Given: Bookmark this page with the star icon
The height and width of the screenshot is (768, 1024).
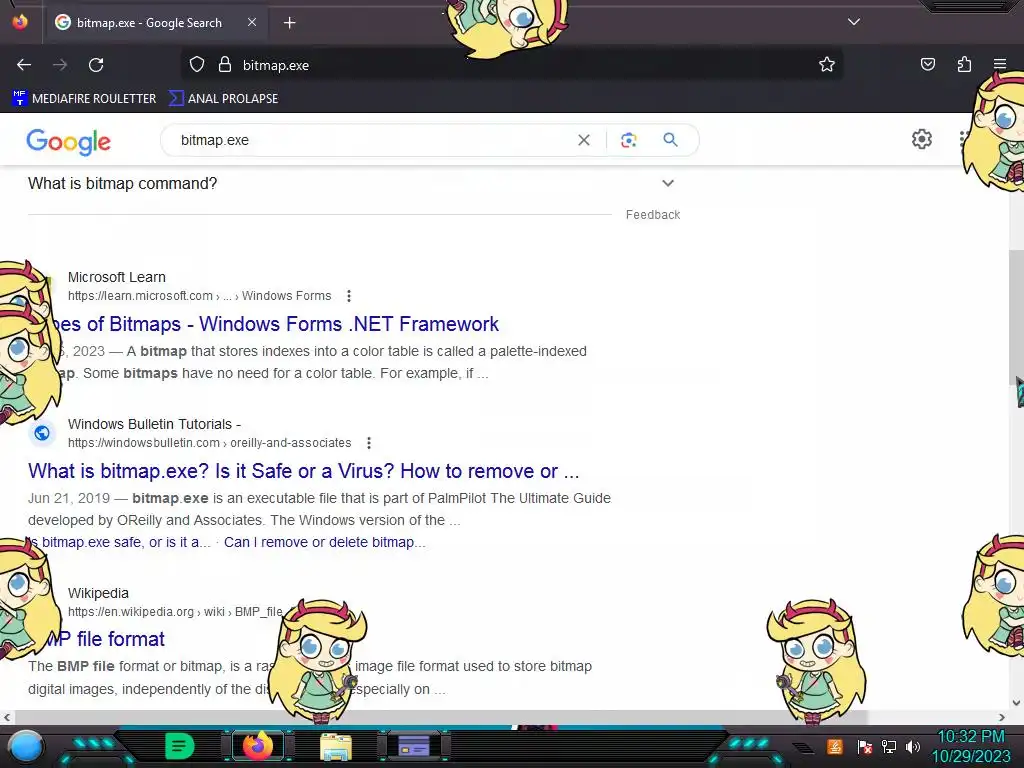Looking at the screenshot, I should (x=827, y=65).
